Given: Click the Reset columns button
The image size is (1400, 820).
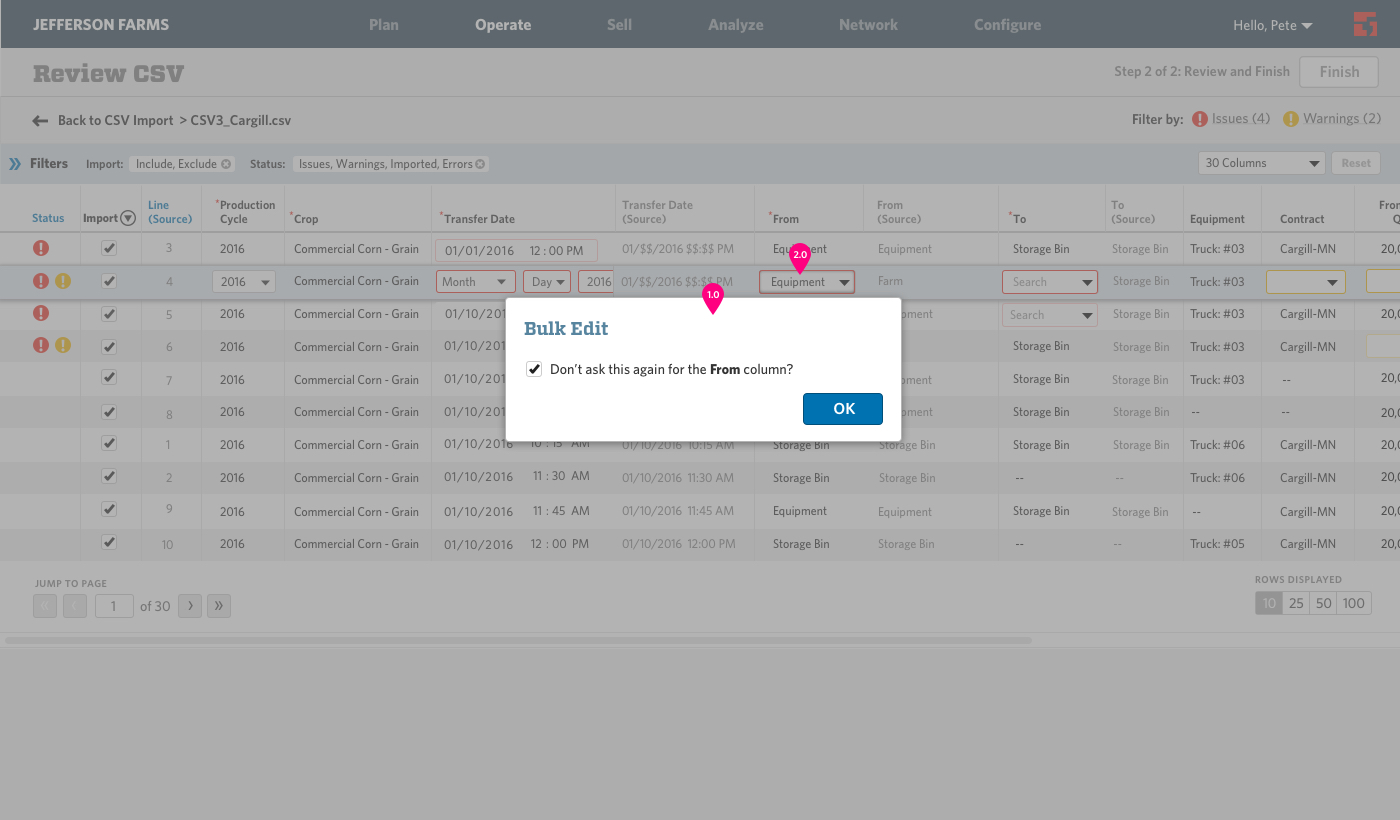Looking at the screenshot, I should point(1356,163).
